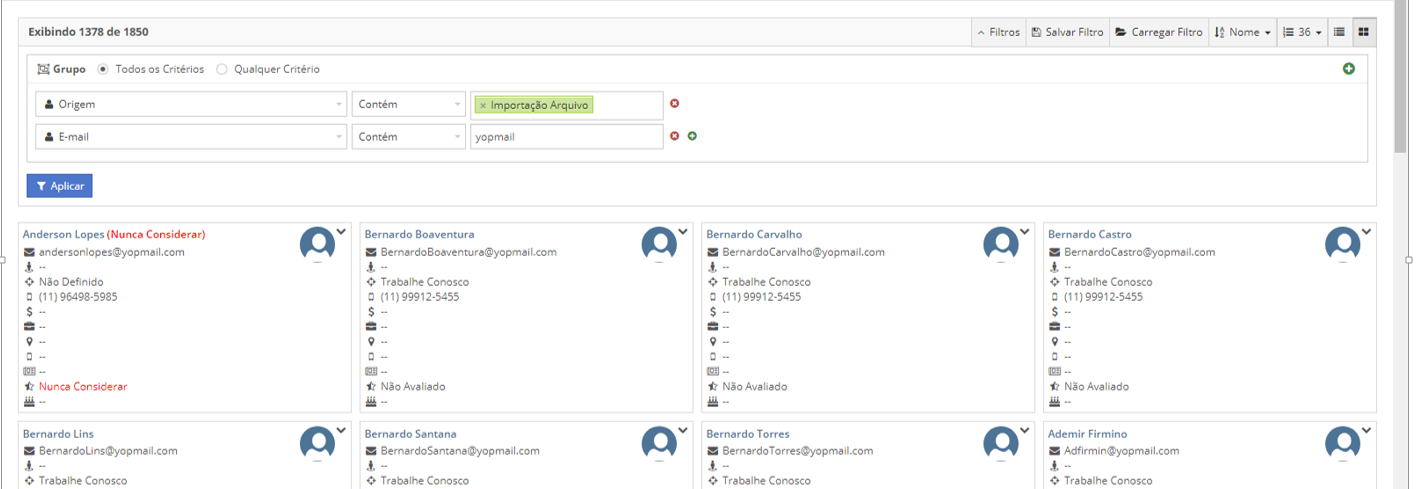Open Bernardo Castro candidate profile
This screenshot has height=489, width=1416.
pyautogui.click(x=1090, y=234)
